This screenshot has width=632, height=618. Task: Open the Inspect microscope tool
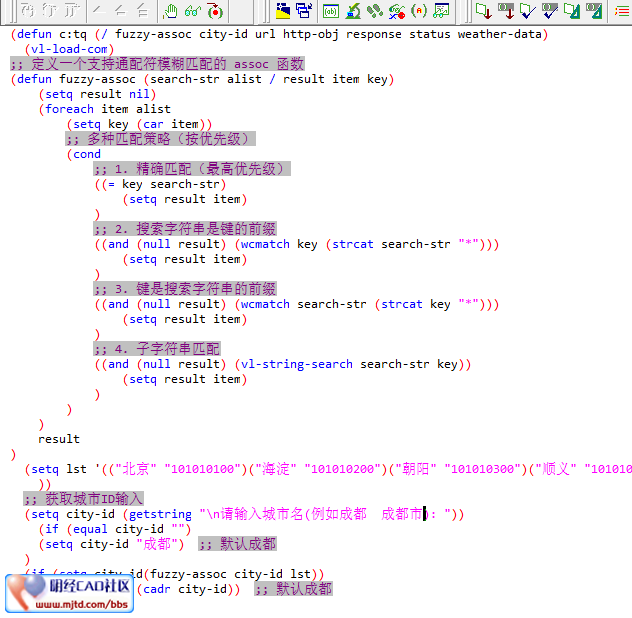[x=353, y=11]
